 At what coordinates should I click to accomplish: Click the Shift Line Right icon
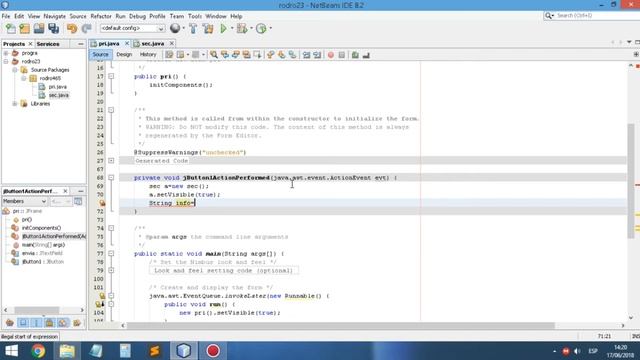tap(317, 55)
